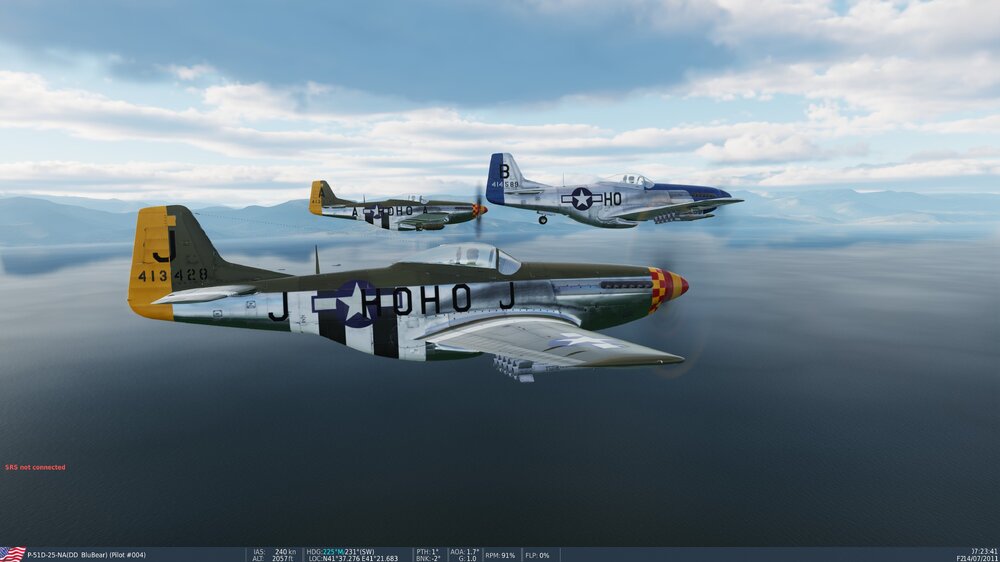Viewport: 1000px width, 562px height.
Task: Click the US flag icon in status bar
Action: pos(12,554)
